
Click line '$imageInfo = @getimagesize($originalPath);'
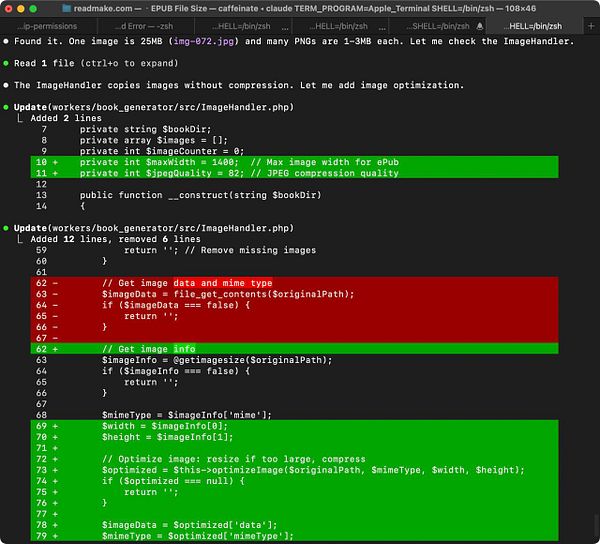(217, 360)
